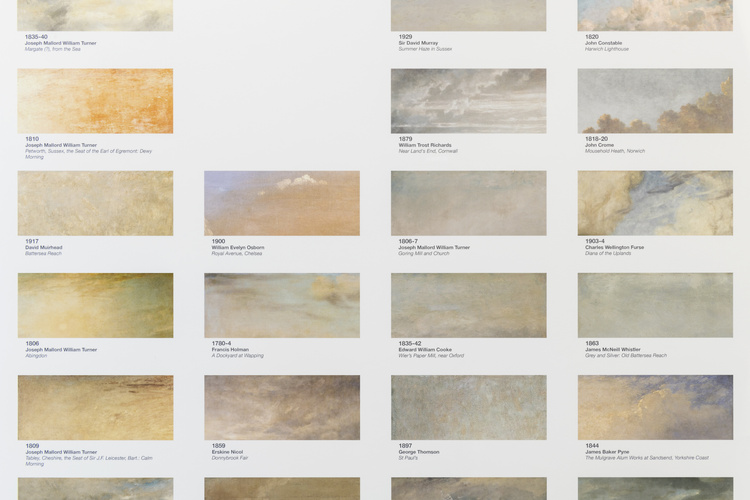Click the Turner artist name under year 1810
The image size is (750, 500).
(61, 145)
